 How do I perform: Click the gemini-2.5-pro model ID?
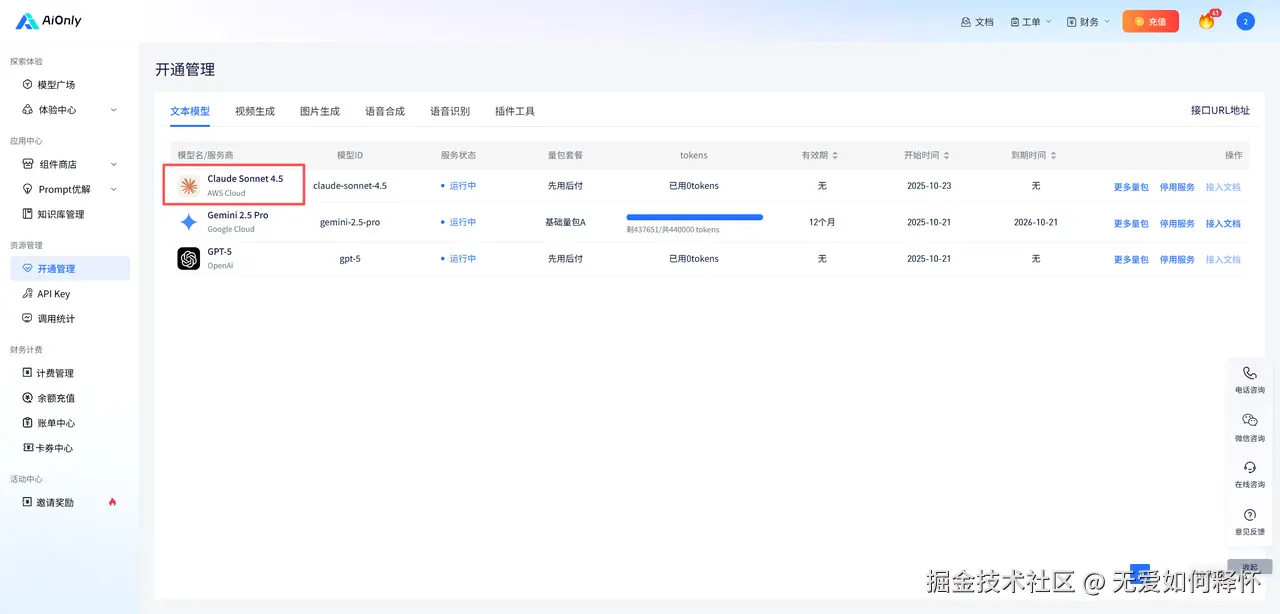point(350,222)
